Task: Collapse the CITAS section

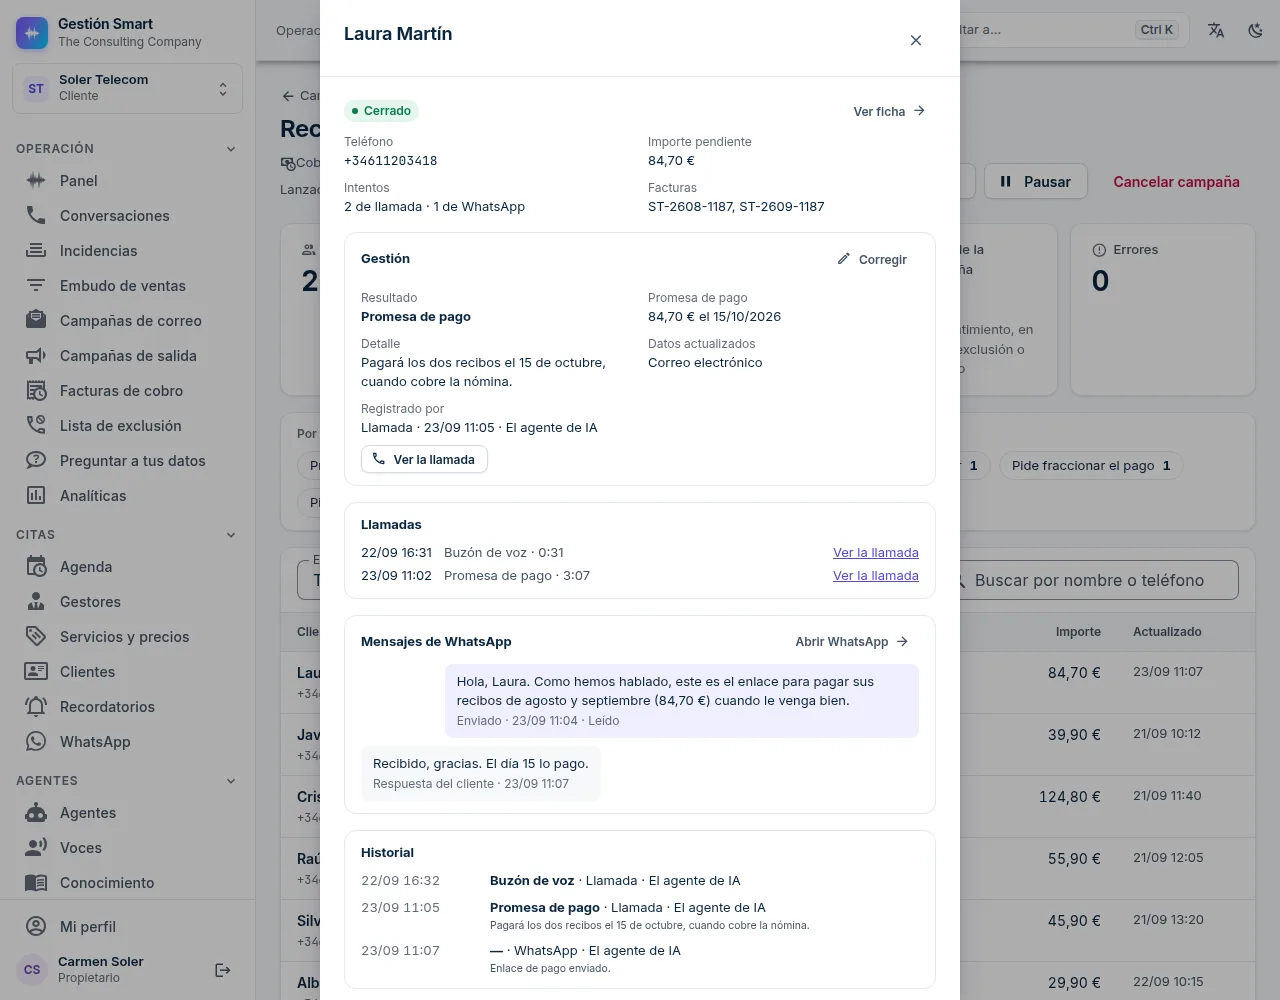Action: [x=231, y=535]
